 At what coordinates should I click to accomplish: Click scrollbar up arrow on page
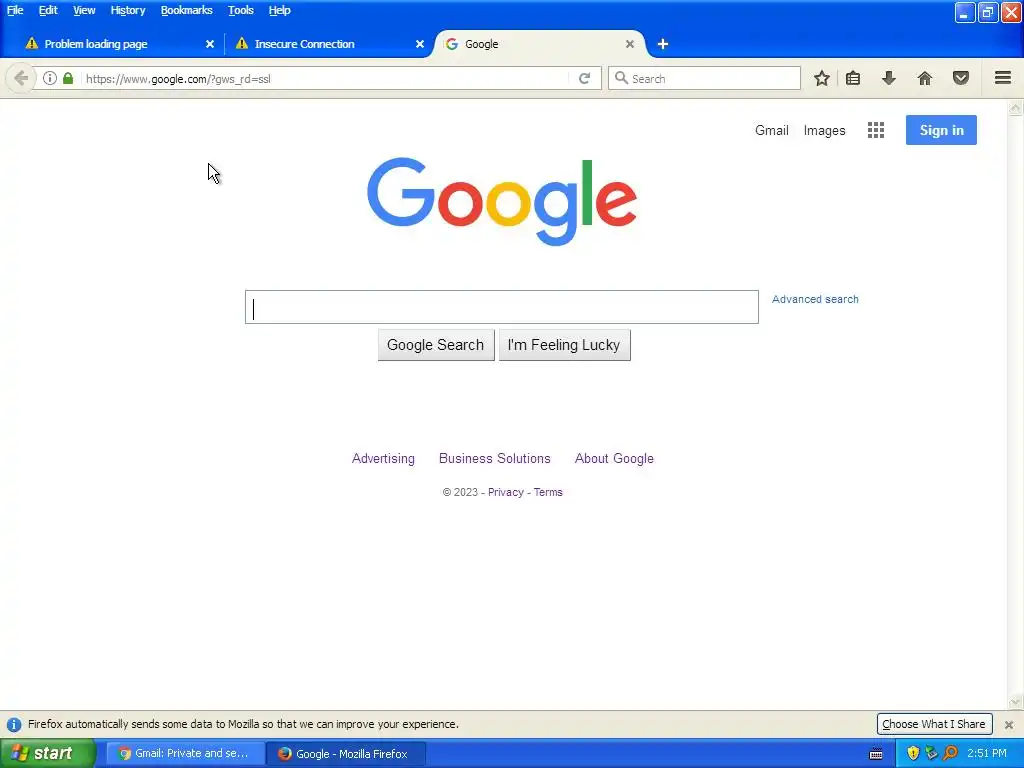[x=1016, y=108]
